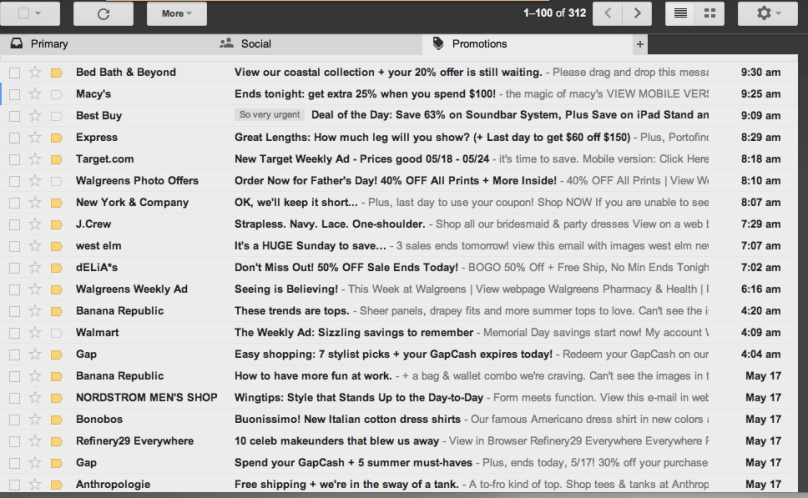
Task: Open email 'Spend your GapCash + 5 summer must-haves'
Action: pos(353,462)
